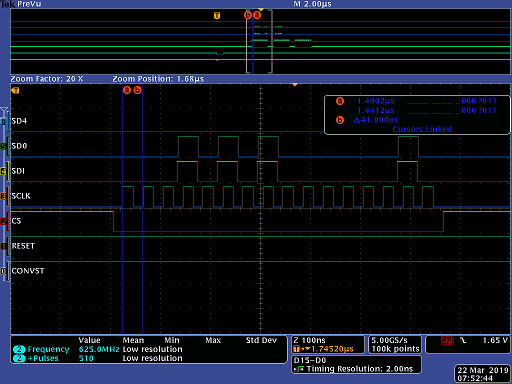The height and width of the screenshot is (384, 512).
Task: Select the SD4 channel label
Action: click(19, 121)
